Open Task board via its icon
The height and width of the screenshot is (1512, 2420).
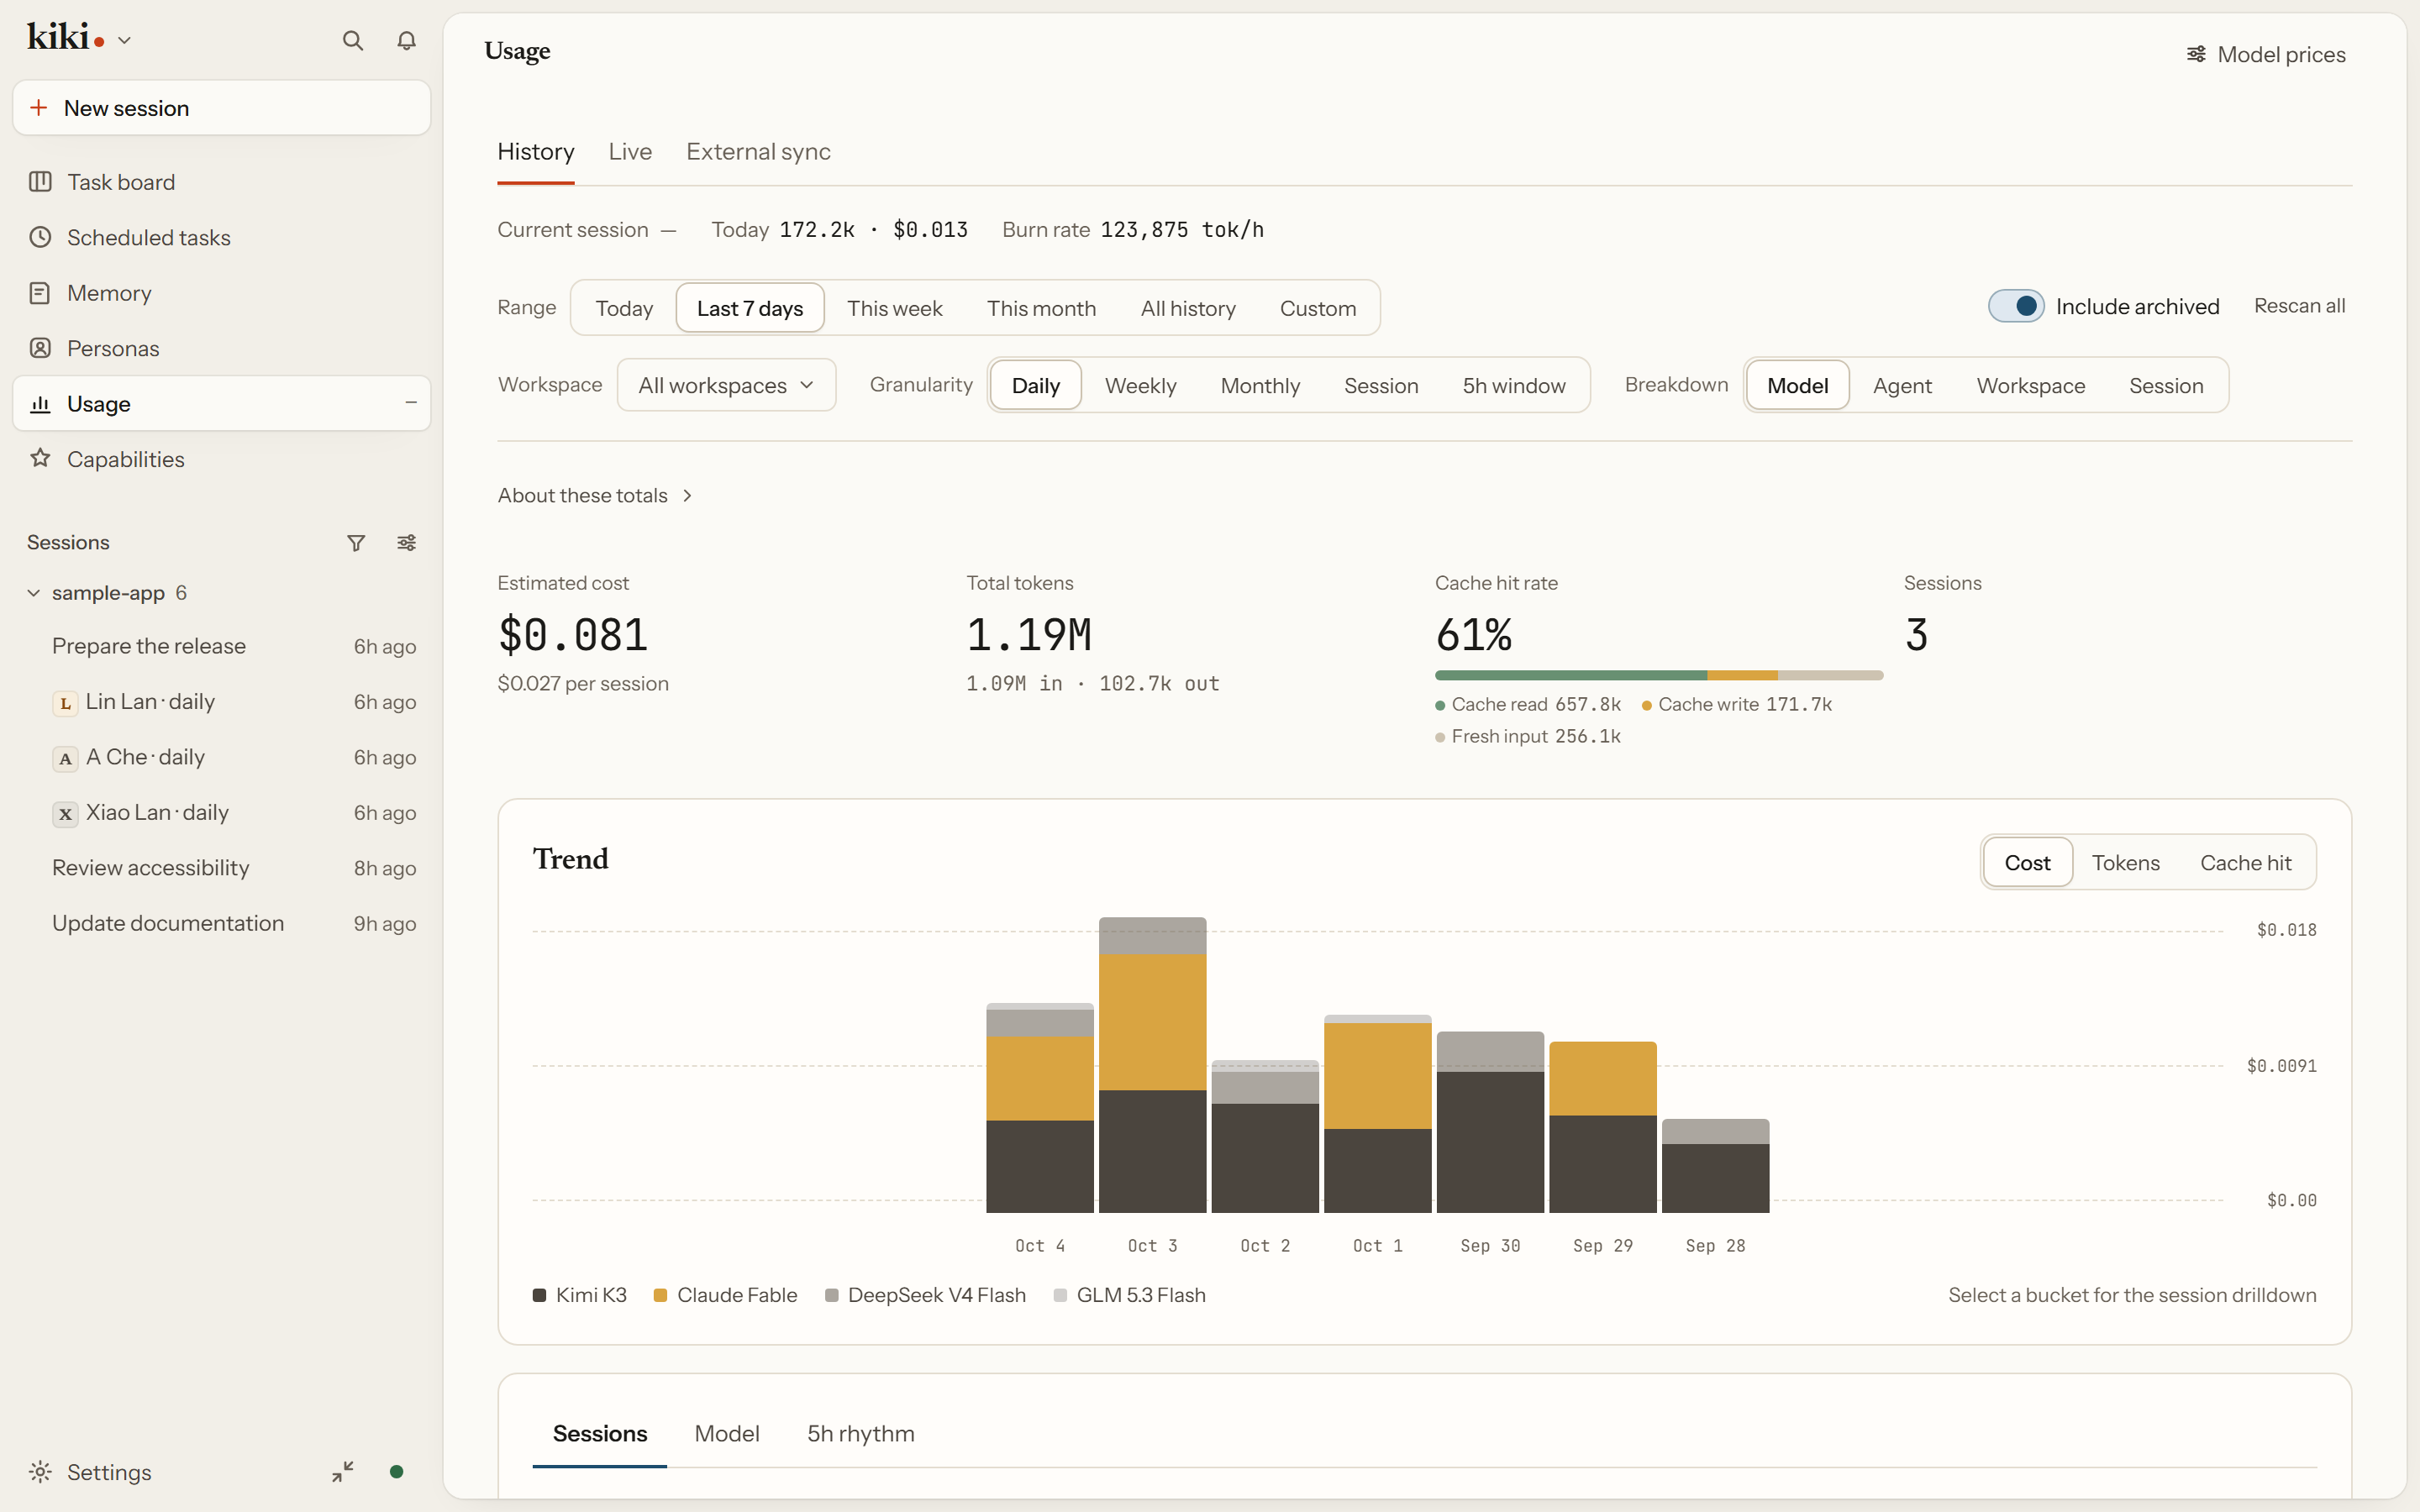pos(40,181)
